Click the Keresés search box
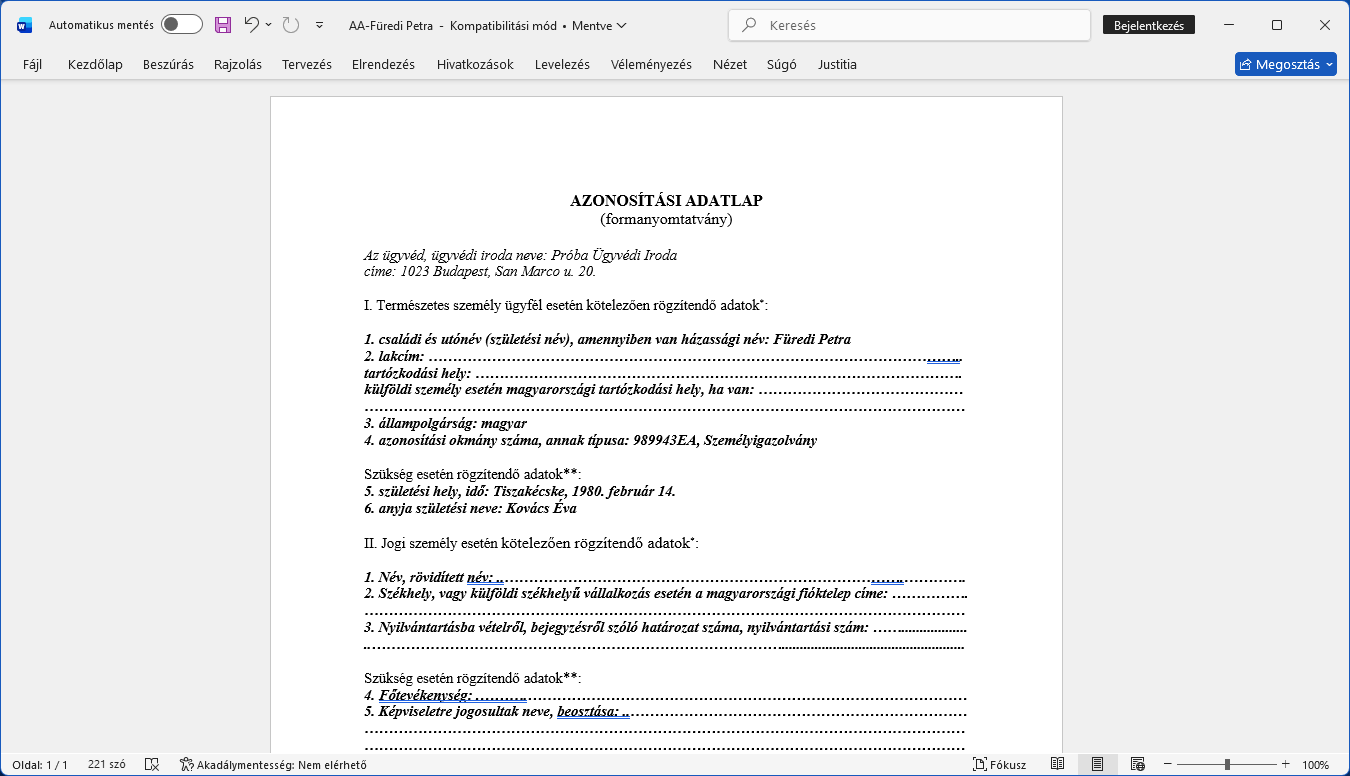Viewport: 1350px width, 776px height. click(909, 26)
